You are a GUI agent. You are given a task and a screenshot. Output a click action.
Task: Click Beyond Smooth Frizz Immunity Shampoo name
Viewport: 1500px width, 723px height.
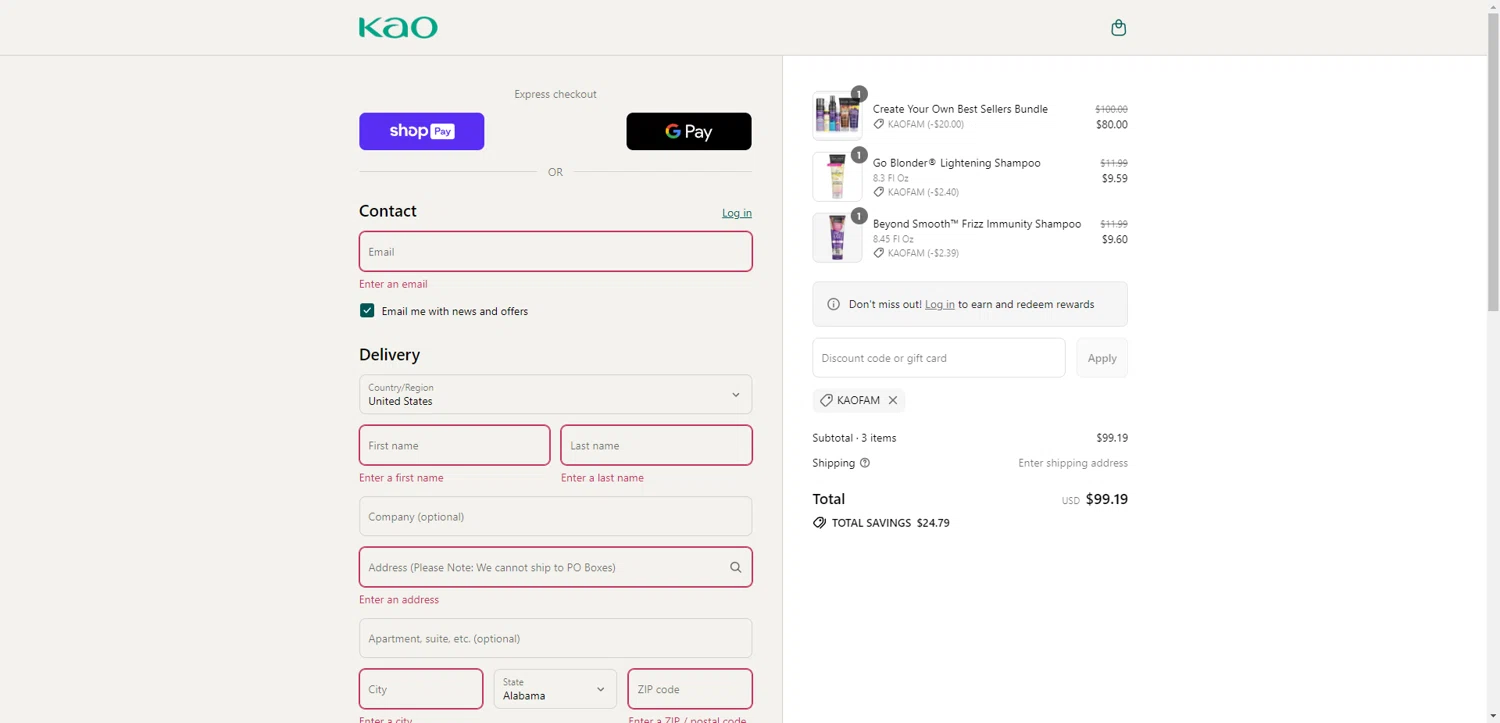pos(977,224)
